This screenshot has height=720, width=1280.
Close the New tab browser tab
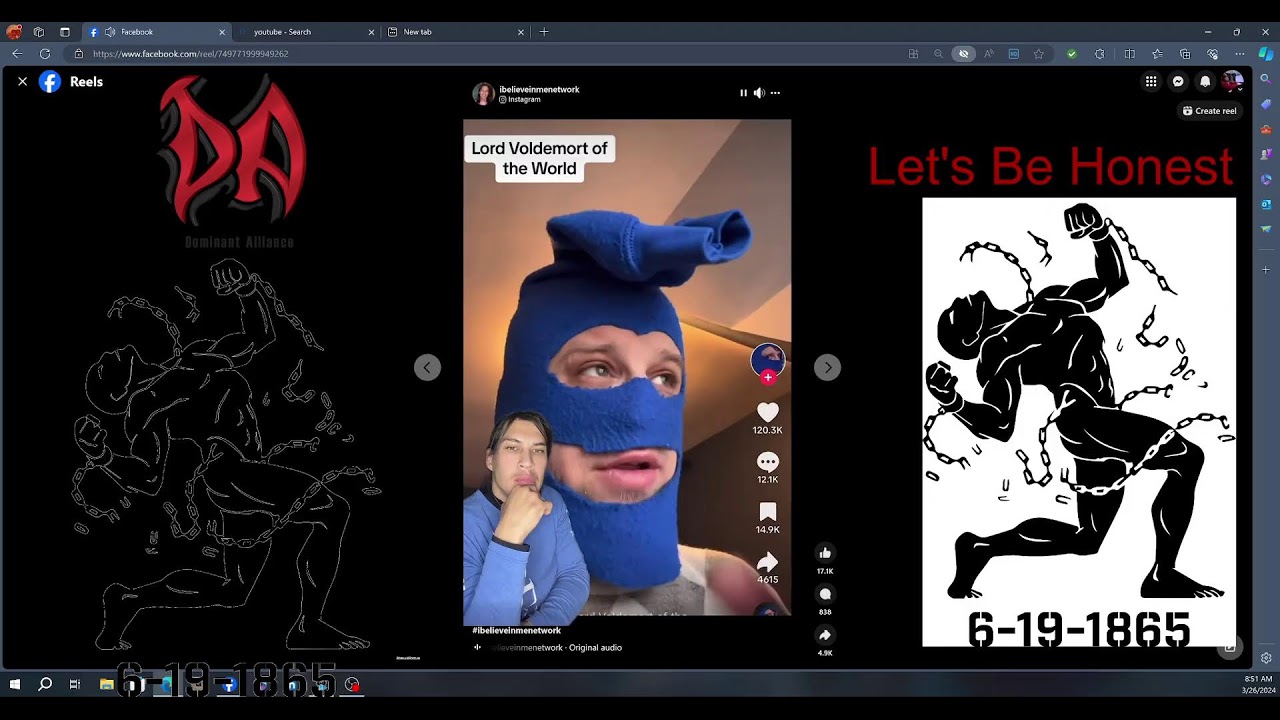coord(520,32)
